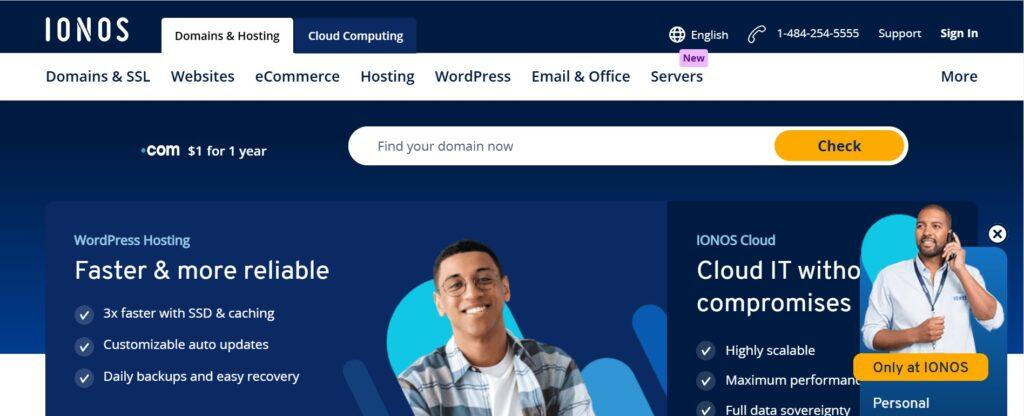Screen dimensions: 1024x416
Task: Click the checkmark beside Daily backups
Action: (84, 377)
